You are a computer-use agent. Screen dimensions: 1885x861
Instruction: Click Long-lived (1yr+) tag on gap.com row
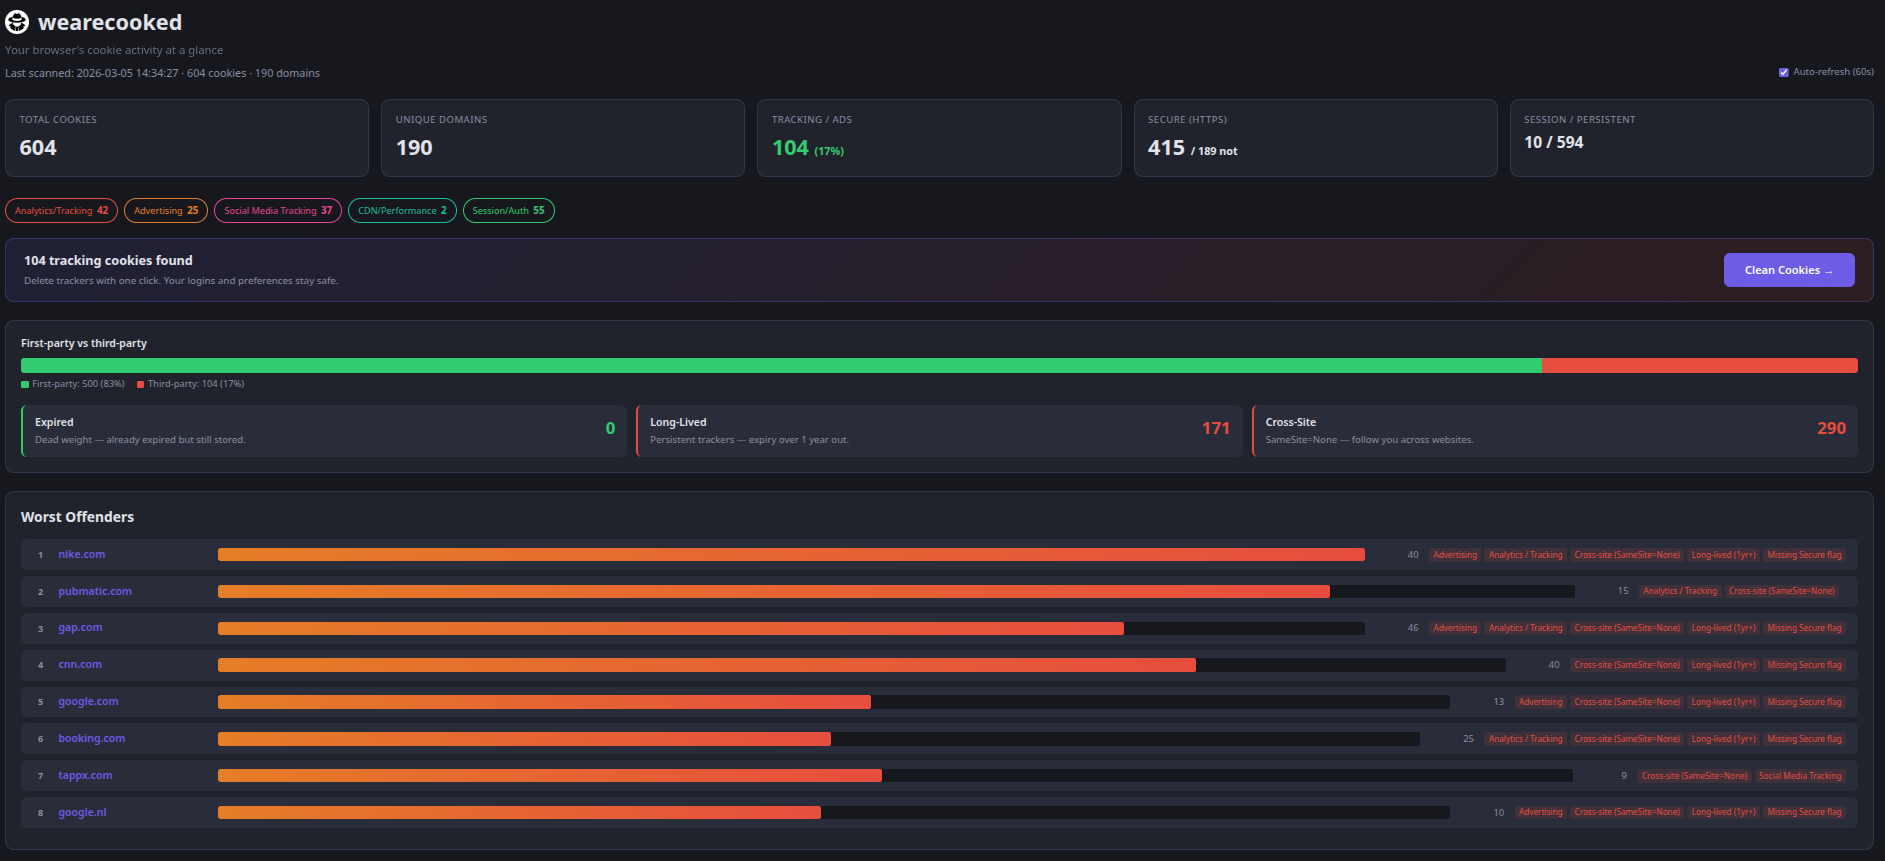click(x=1723, y=628)
